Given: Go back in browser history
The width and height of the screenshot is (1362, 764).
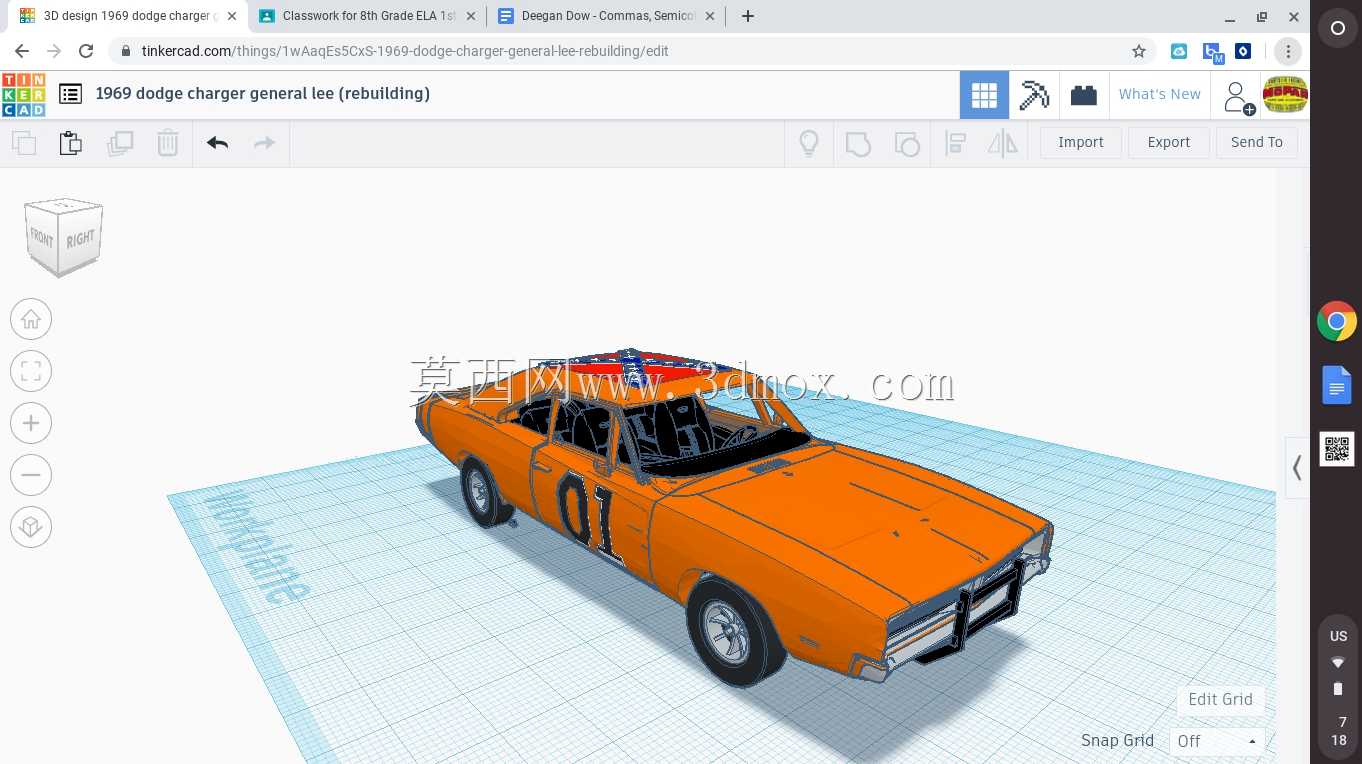Looking at the screenshot, I should point(22,51).
